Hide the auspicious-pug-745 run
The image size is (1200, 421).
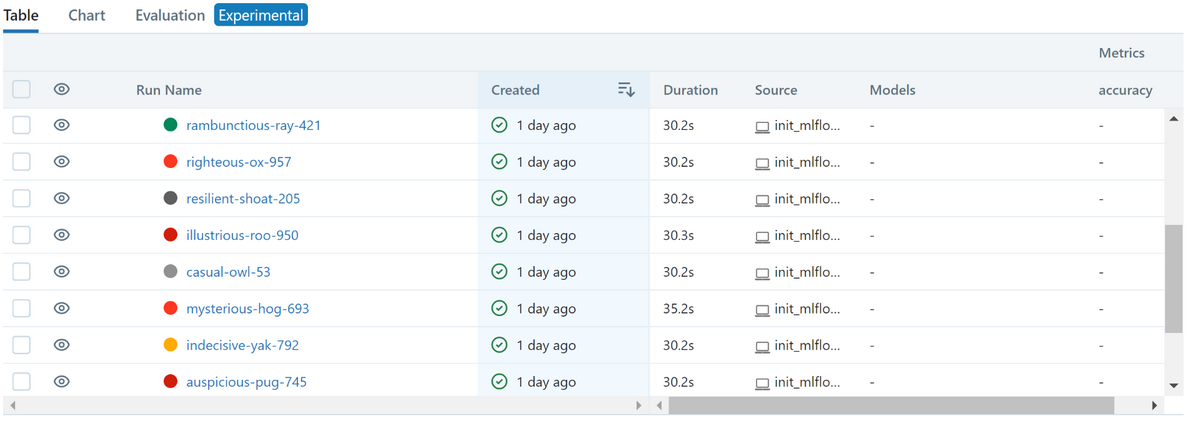pyautogui.click(x=61, y=382)
